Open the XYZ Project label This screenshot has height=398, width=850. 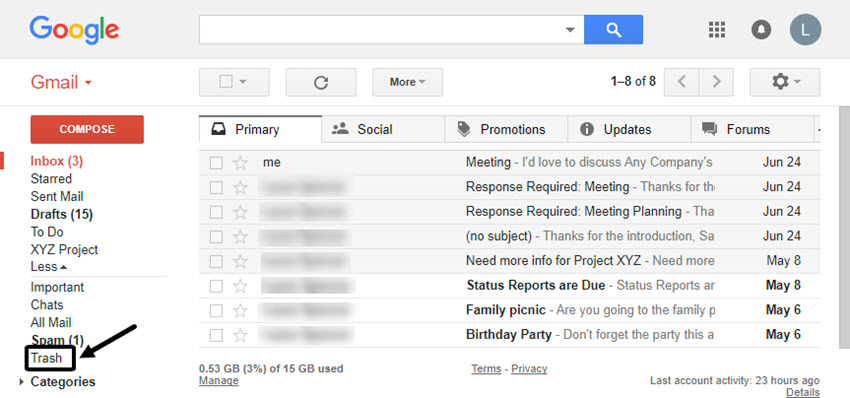pos(65,250)
